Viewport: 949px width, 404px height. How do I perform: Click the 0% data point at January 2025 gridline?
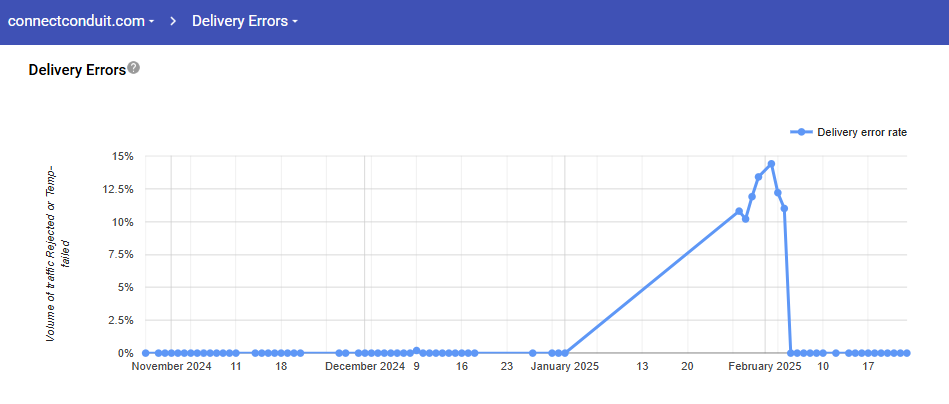pos(565,353)
